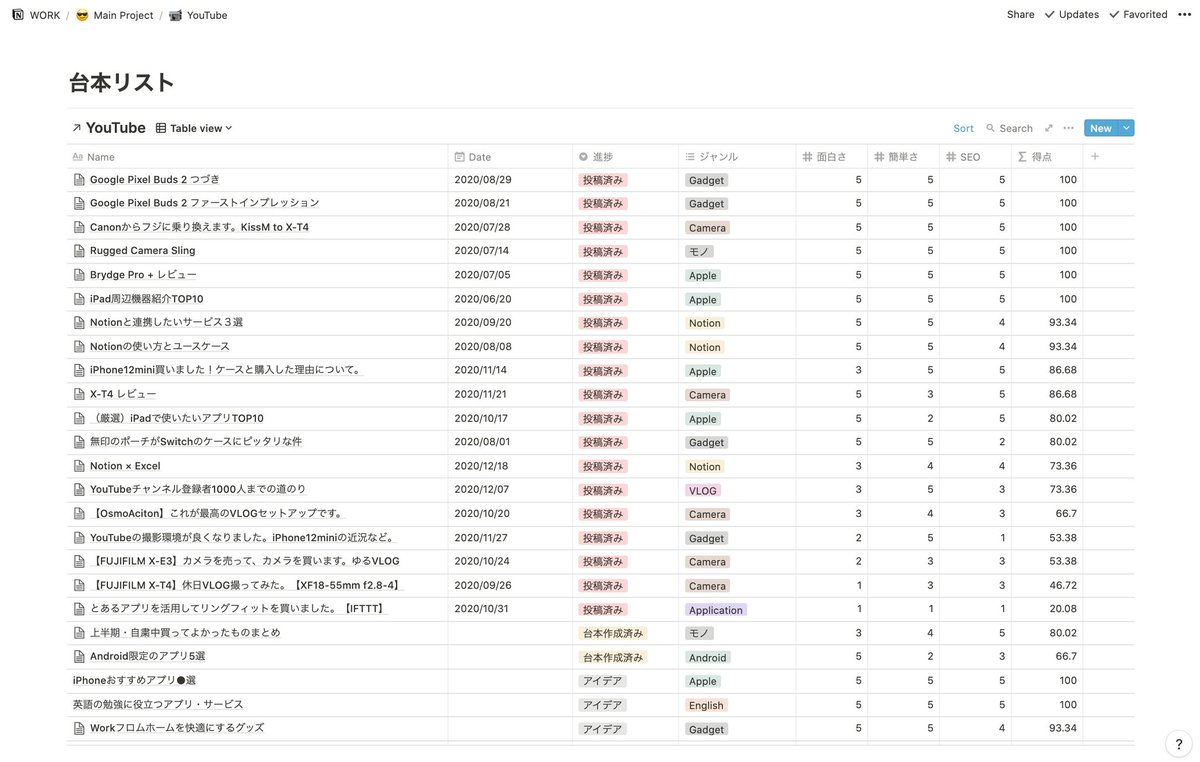
Task: Open the YouTube breadcrumb page
Action: click(198, 15)
